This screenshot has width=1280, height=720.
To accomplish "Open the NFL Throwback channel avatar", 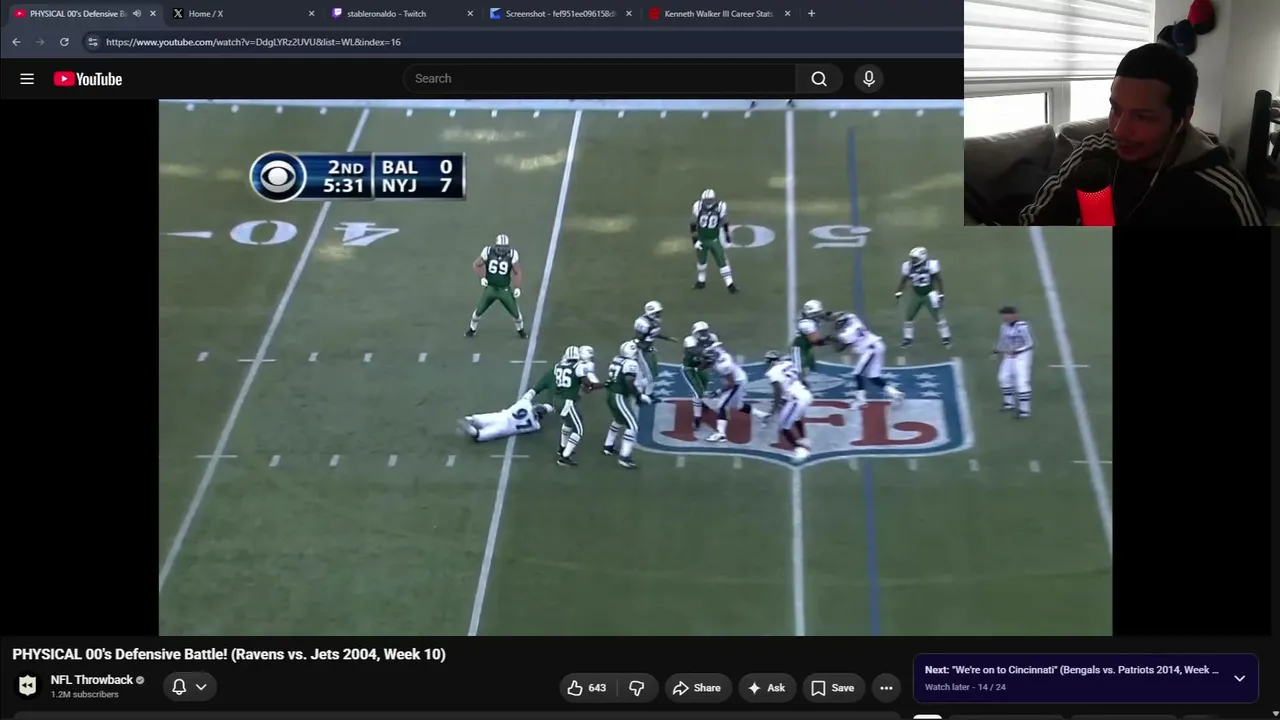I will point(27,686).
